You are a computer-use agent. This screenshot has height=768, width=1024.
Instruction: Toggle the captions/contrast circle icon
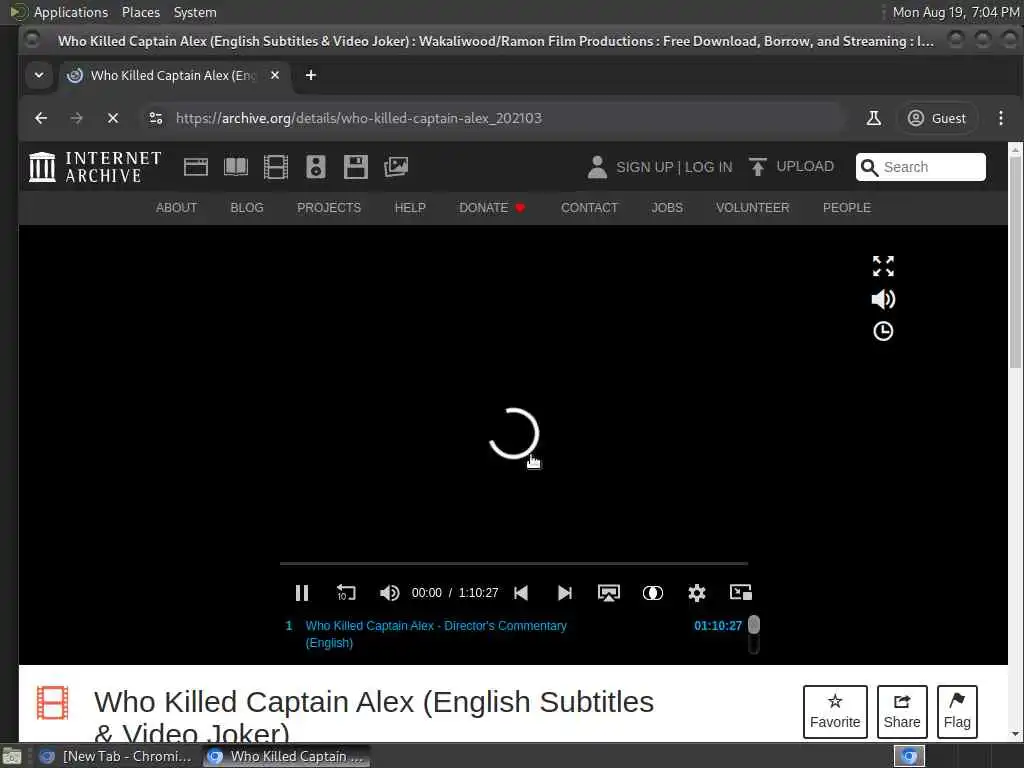(x=652, y=592)
